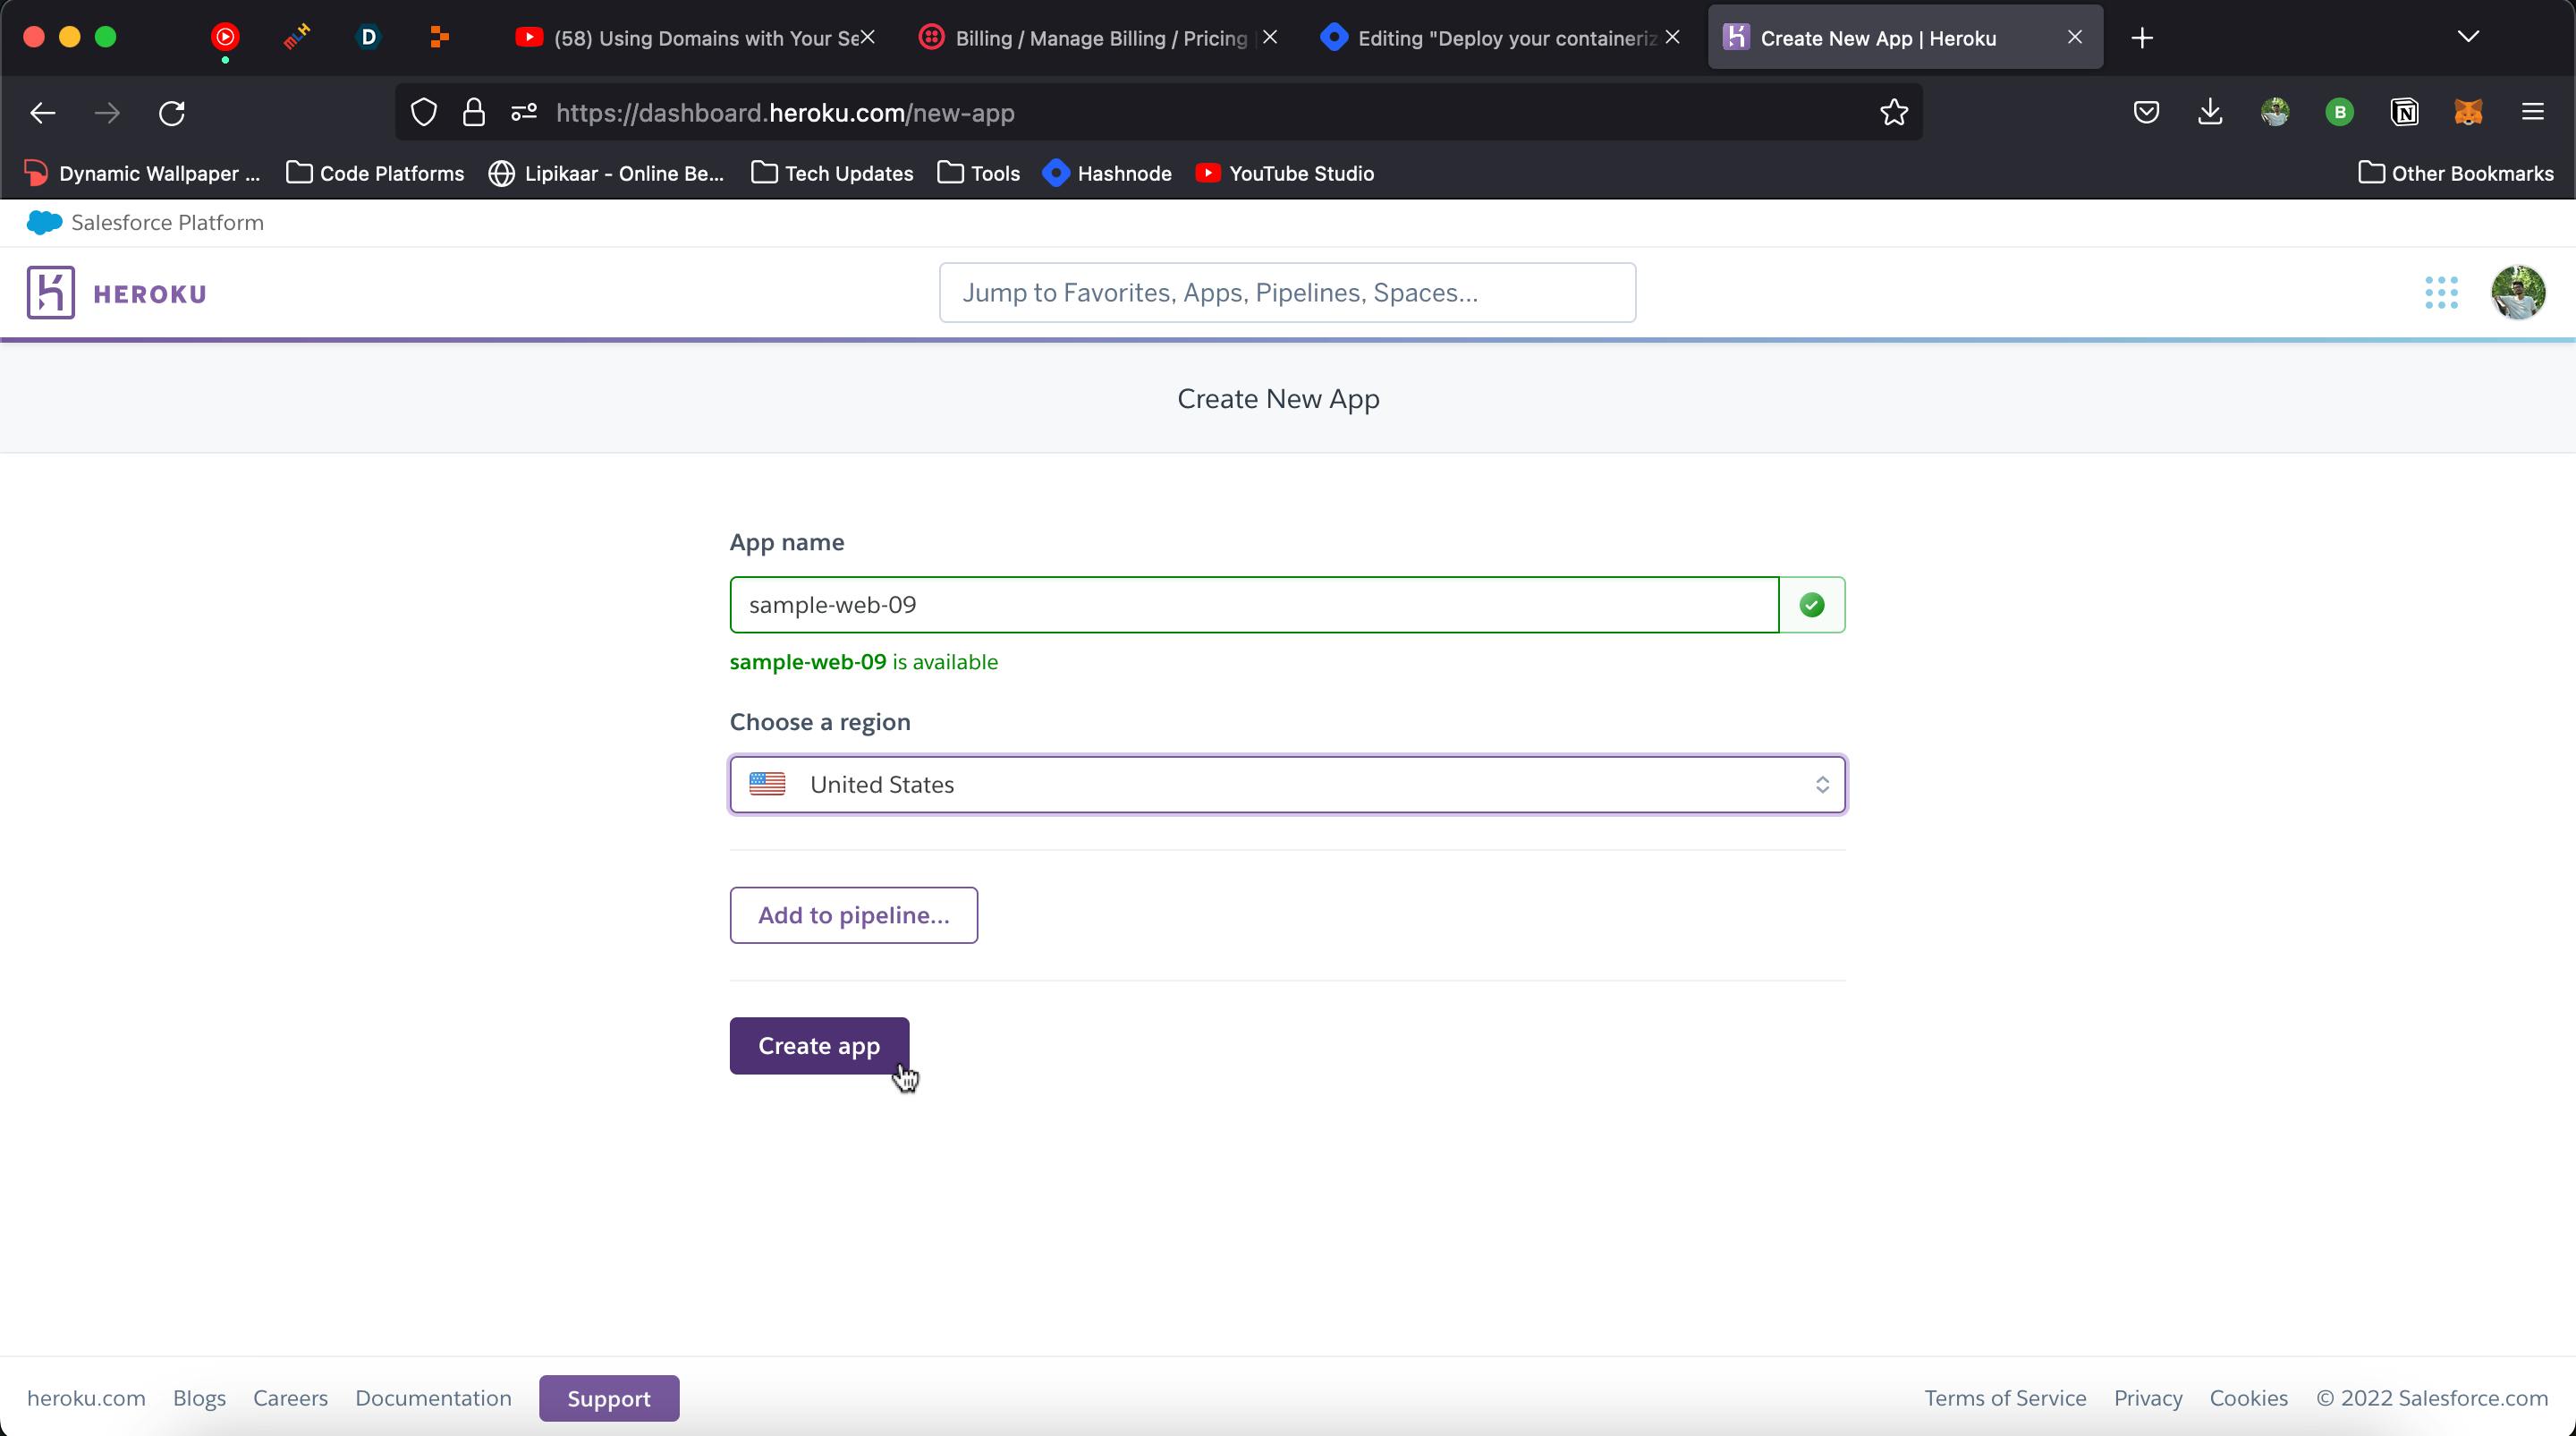Reload the current page
This screenshot has height=1436, width=2576.
(x=172, y=113)
